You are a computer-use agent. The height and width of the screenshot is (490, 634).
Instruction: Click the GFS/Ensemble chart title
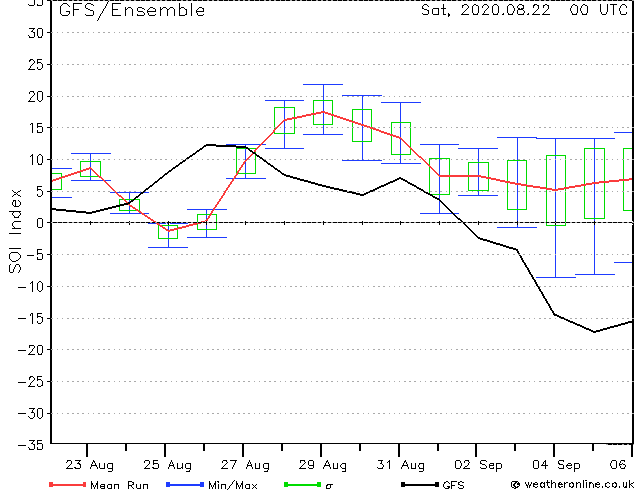click(x=132, y=10)
